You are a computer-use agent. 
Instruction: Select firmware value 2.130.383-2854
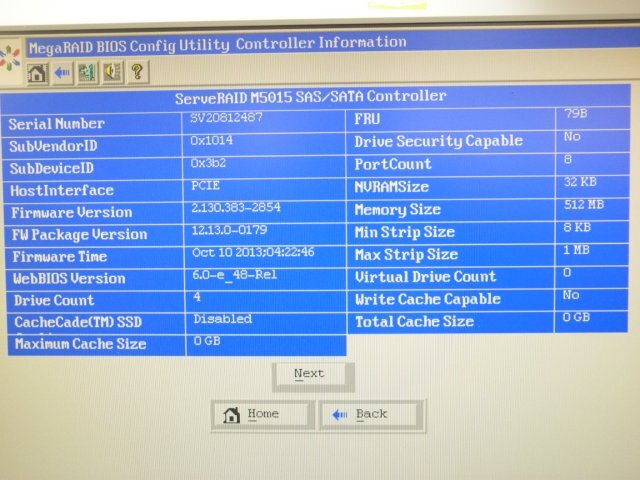click(x=236, y=208)
